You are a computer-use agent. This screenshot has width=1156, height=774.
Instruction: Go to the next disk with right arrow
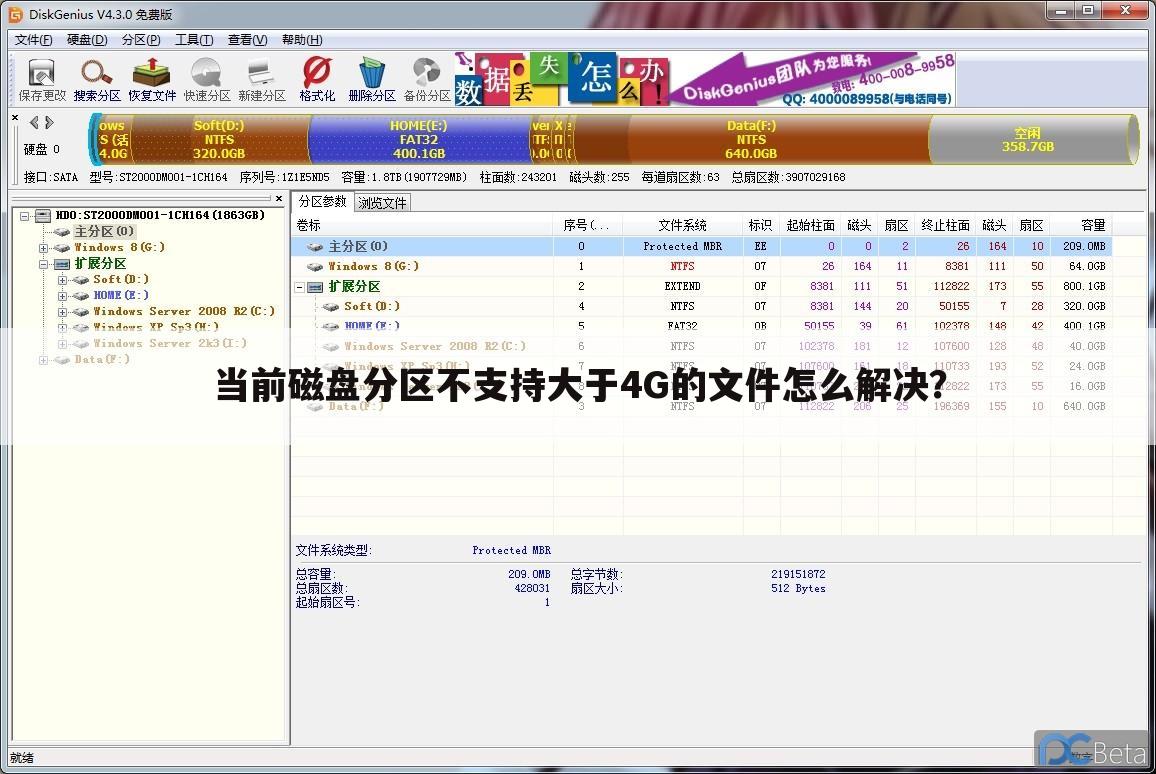(49, 123)
